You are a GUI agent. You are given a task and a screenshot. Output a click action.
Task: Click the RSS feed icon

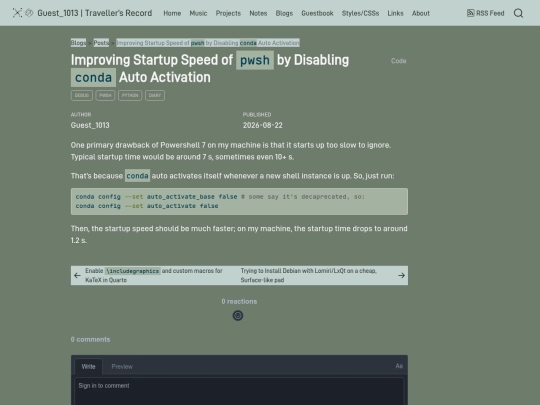[470, 13]
